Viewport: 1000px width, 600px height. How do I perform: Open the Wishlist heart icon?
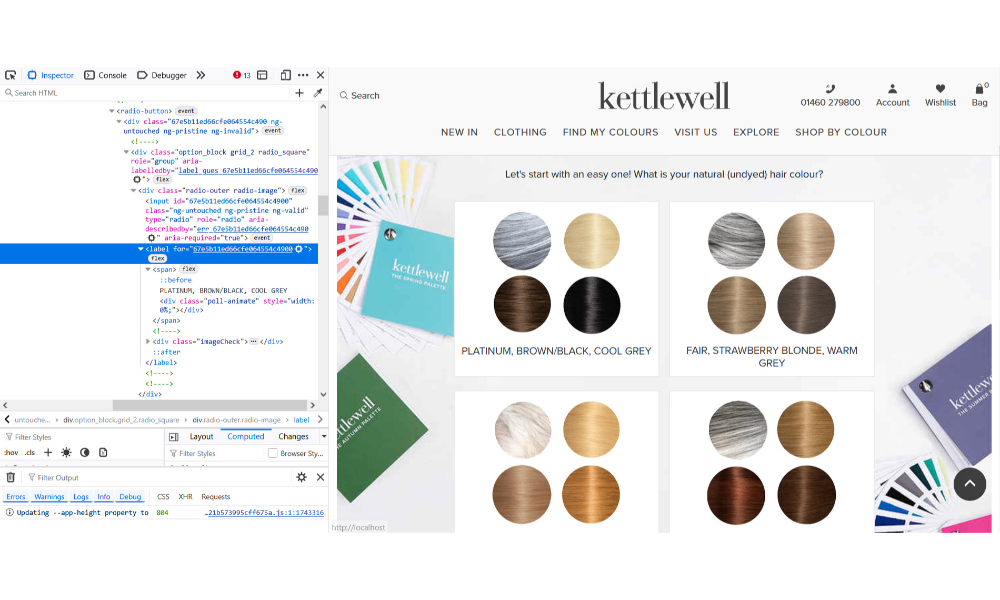940,89
